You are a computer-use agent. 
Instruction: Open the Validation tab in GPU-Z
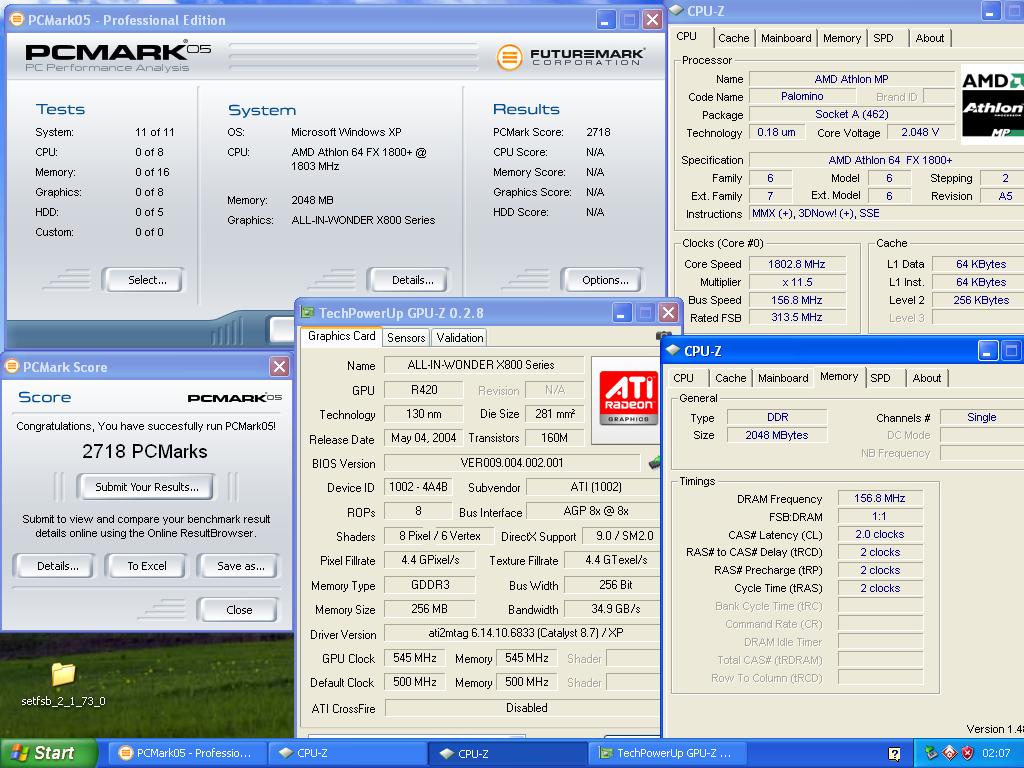[x=460, y=338]
